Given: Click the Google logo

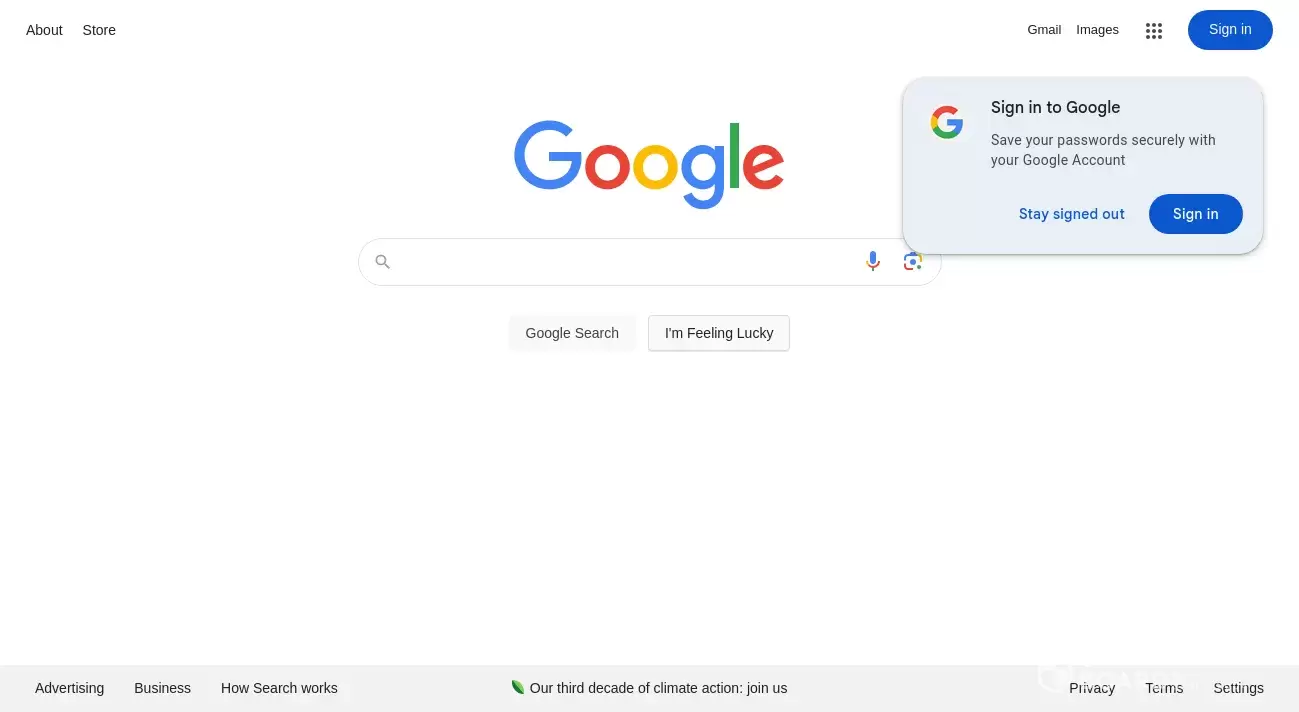Looking at the screenshot, I should click(x=649, y=164).
